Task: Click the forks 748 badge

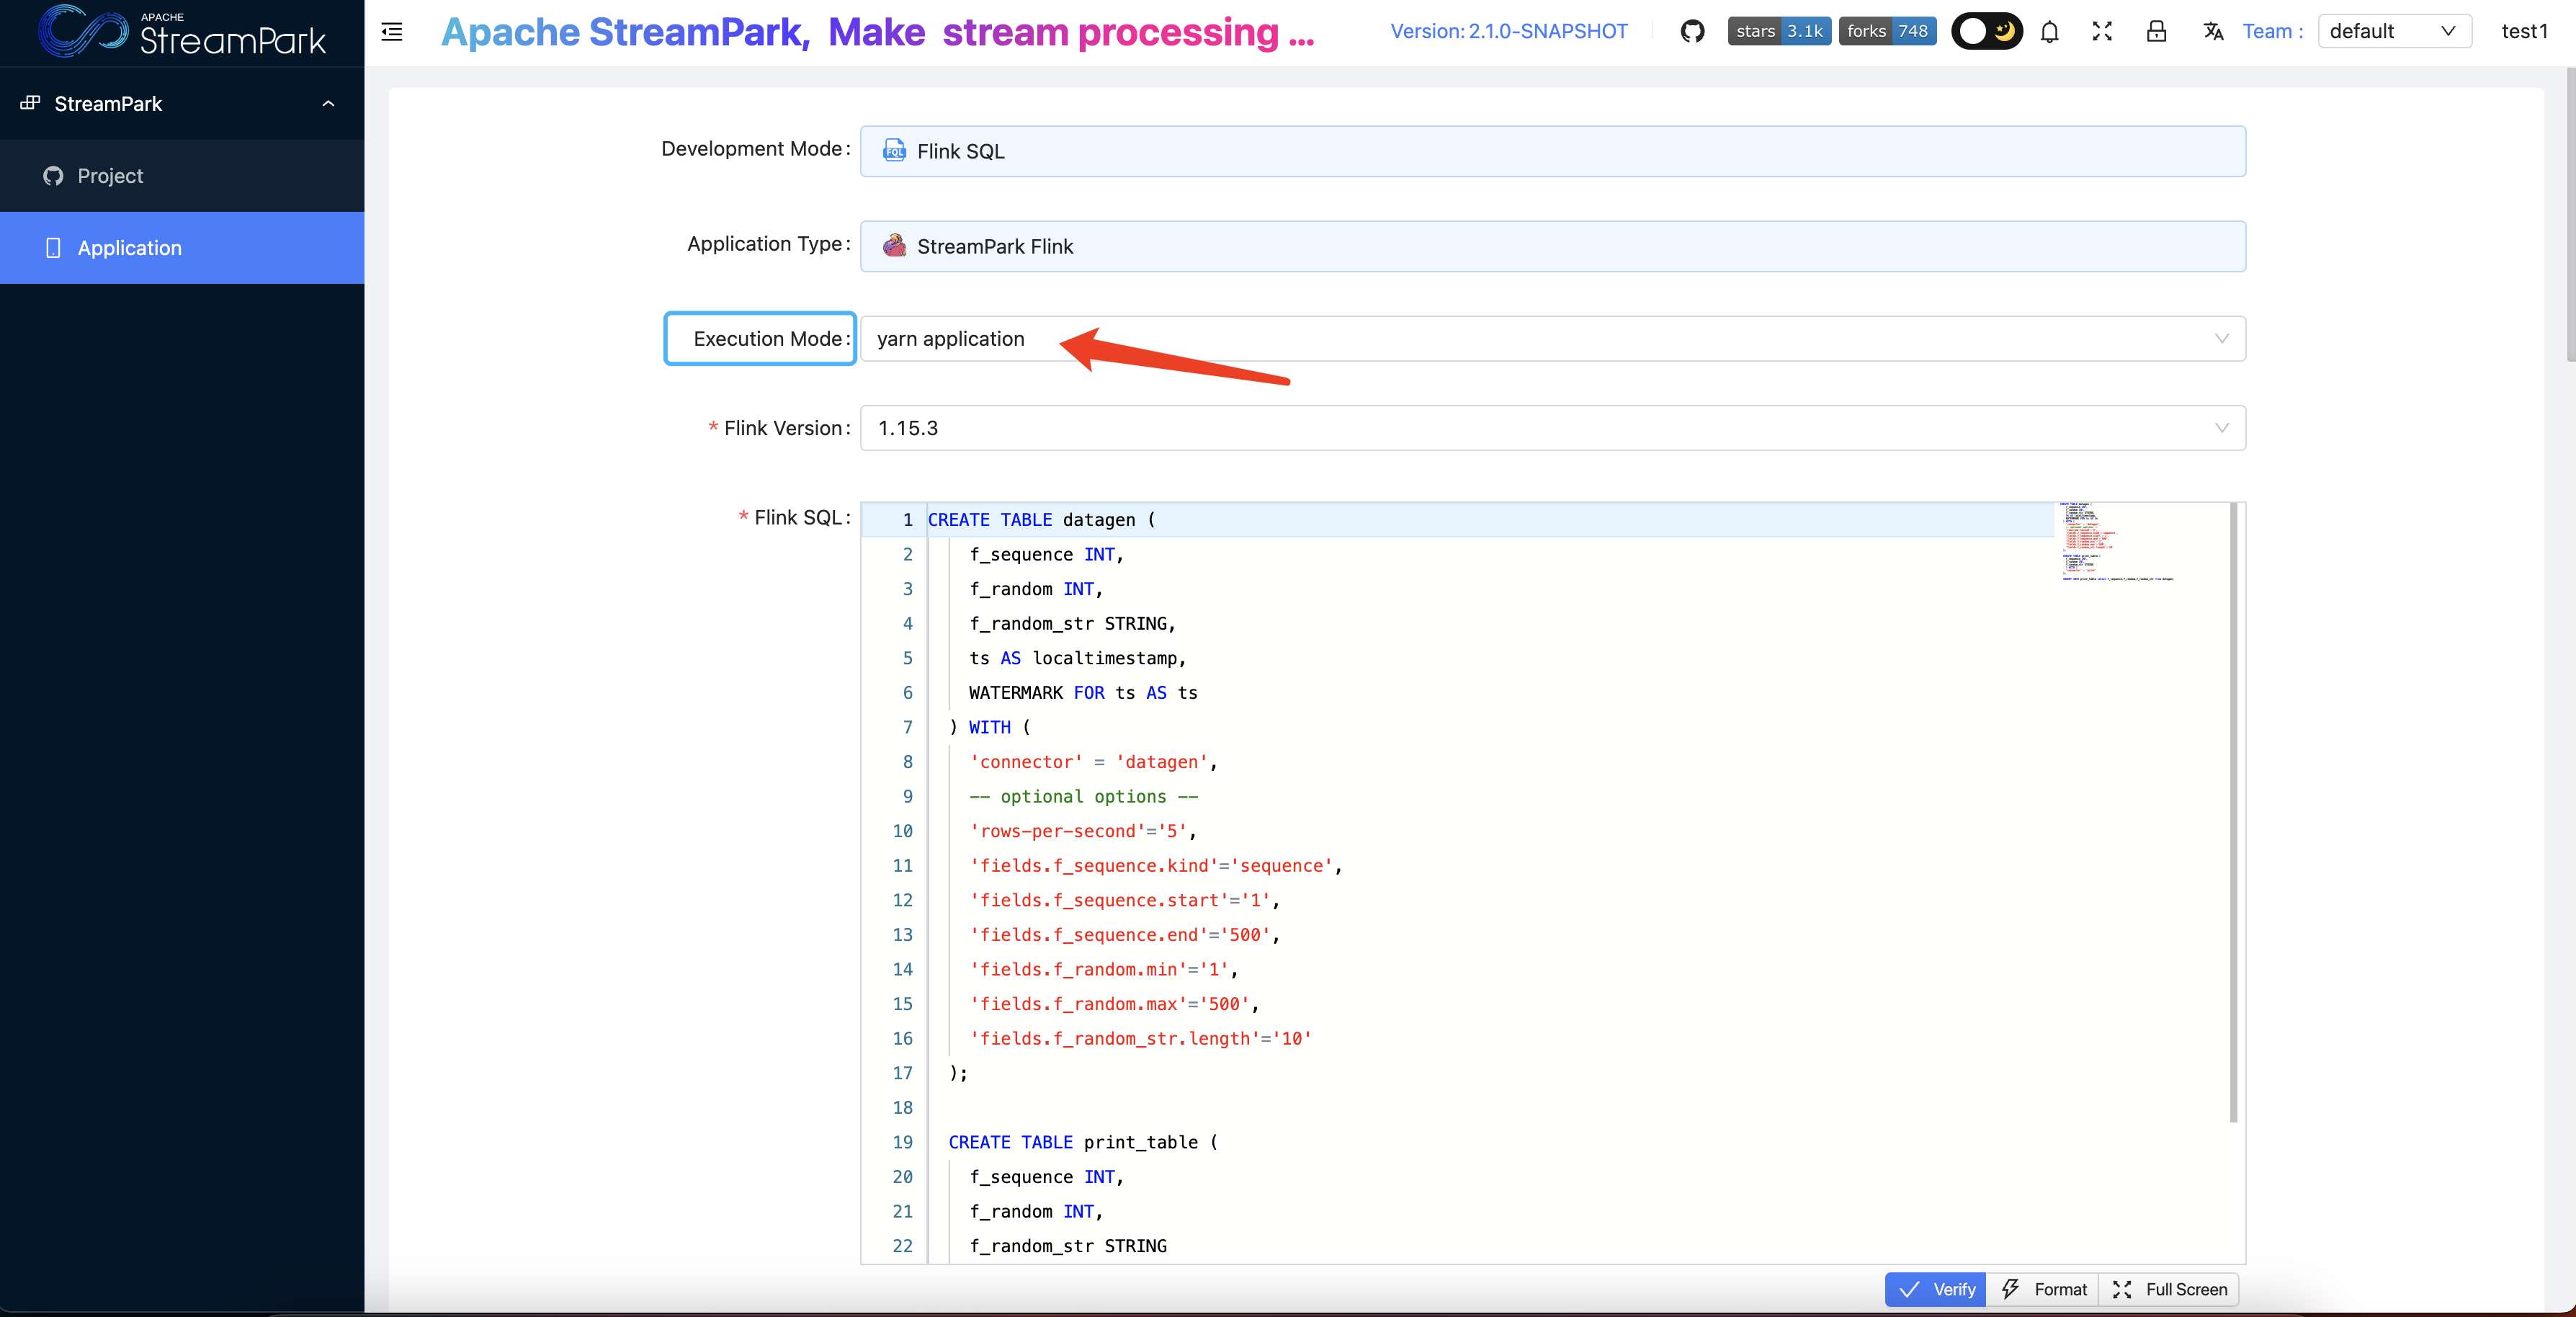Action: pos(1887,32)
